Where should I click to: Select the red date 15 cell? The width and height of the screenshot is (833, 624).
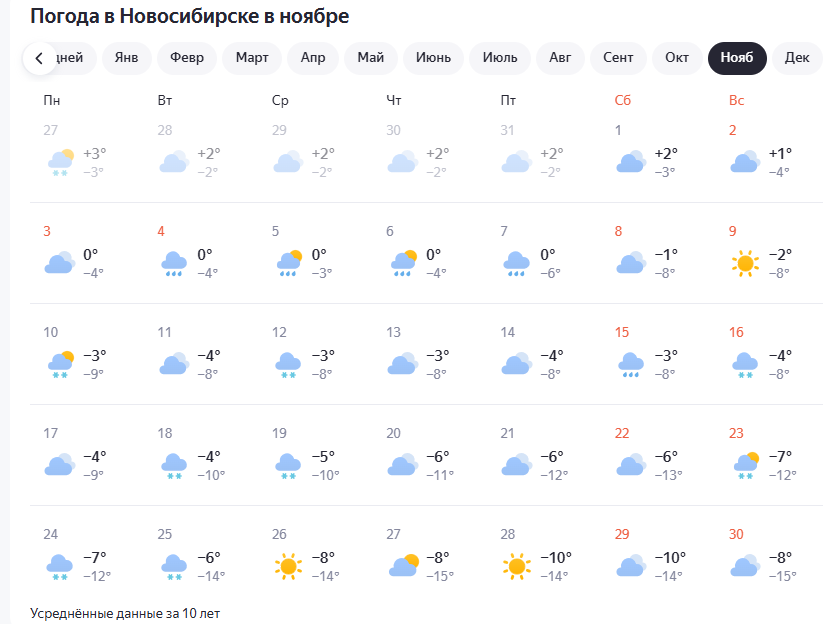tap(618, 331)
